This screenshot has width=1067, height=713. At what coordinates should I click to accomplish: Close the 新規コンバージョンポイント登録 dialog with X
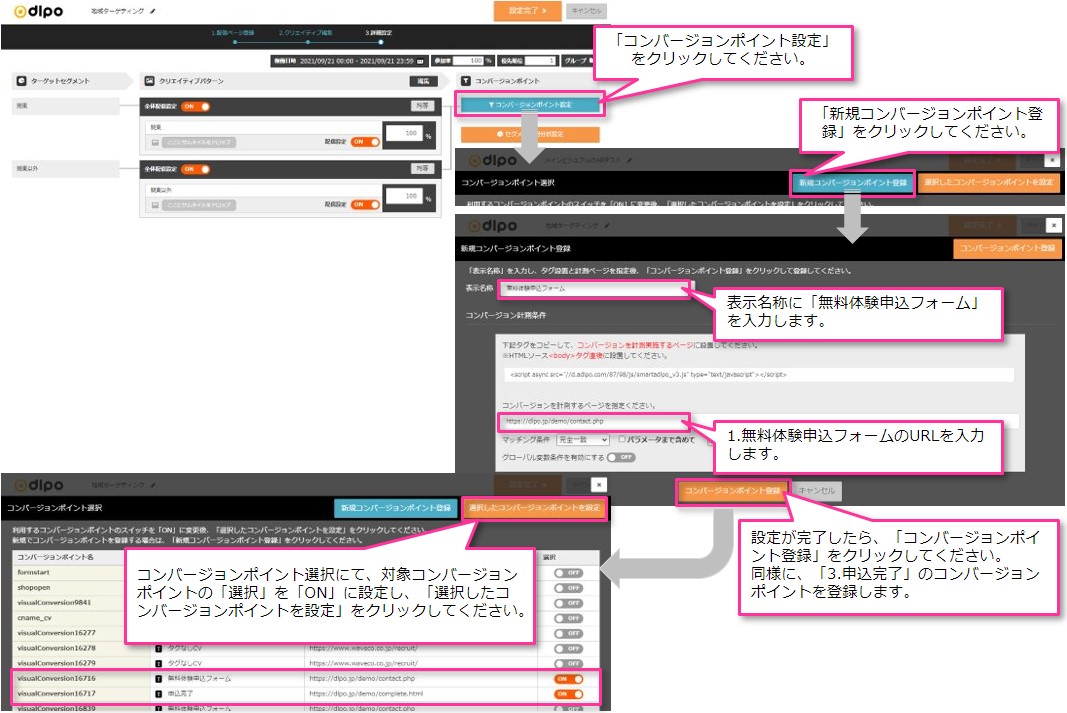point(1053,225)
